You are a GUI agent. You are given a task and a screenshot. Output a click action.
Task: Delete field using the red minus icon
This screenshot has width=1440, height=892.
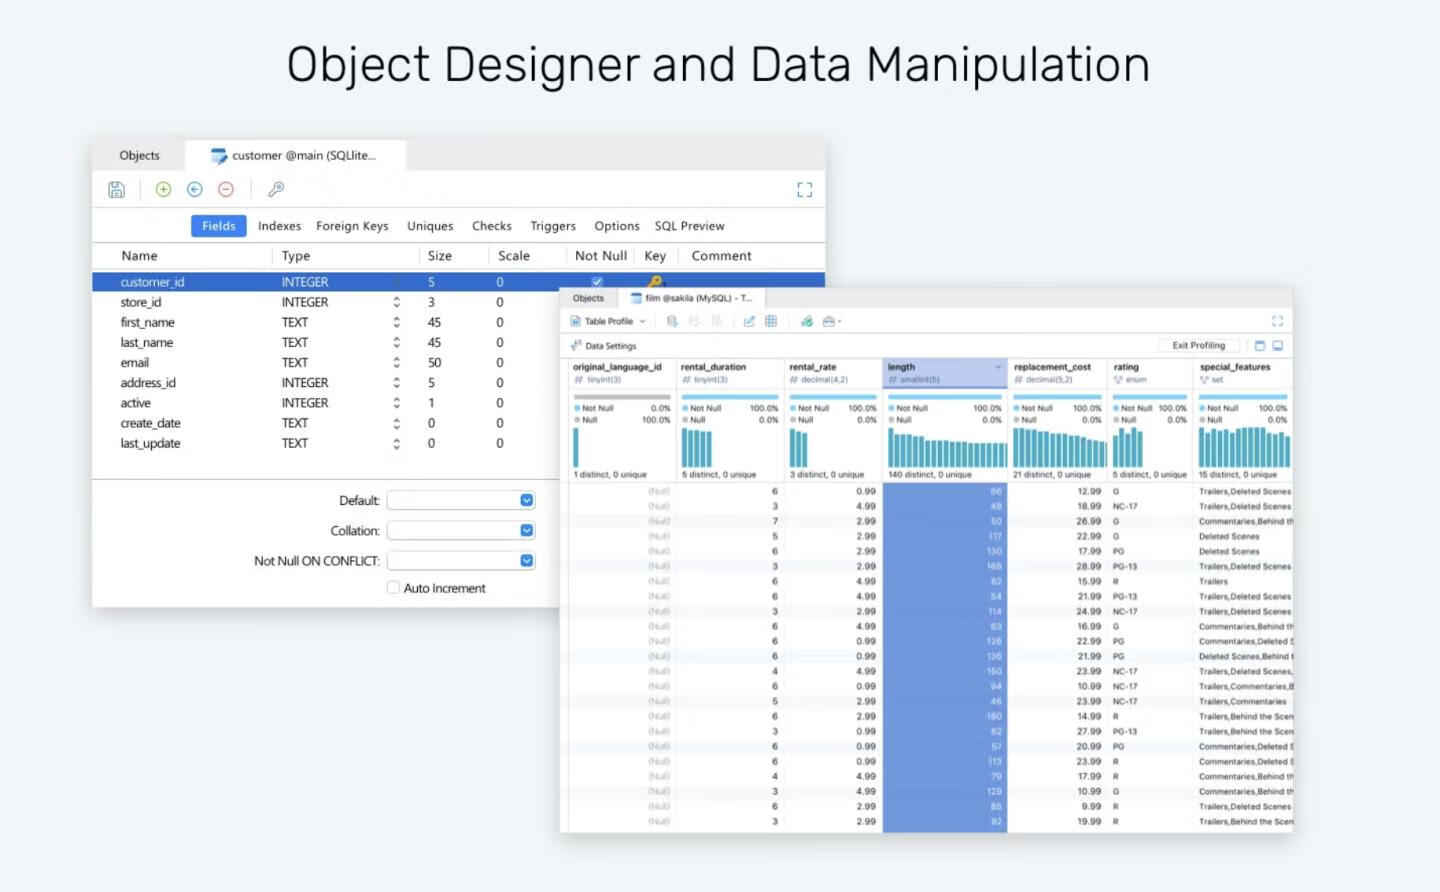point(226,190)
